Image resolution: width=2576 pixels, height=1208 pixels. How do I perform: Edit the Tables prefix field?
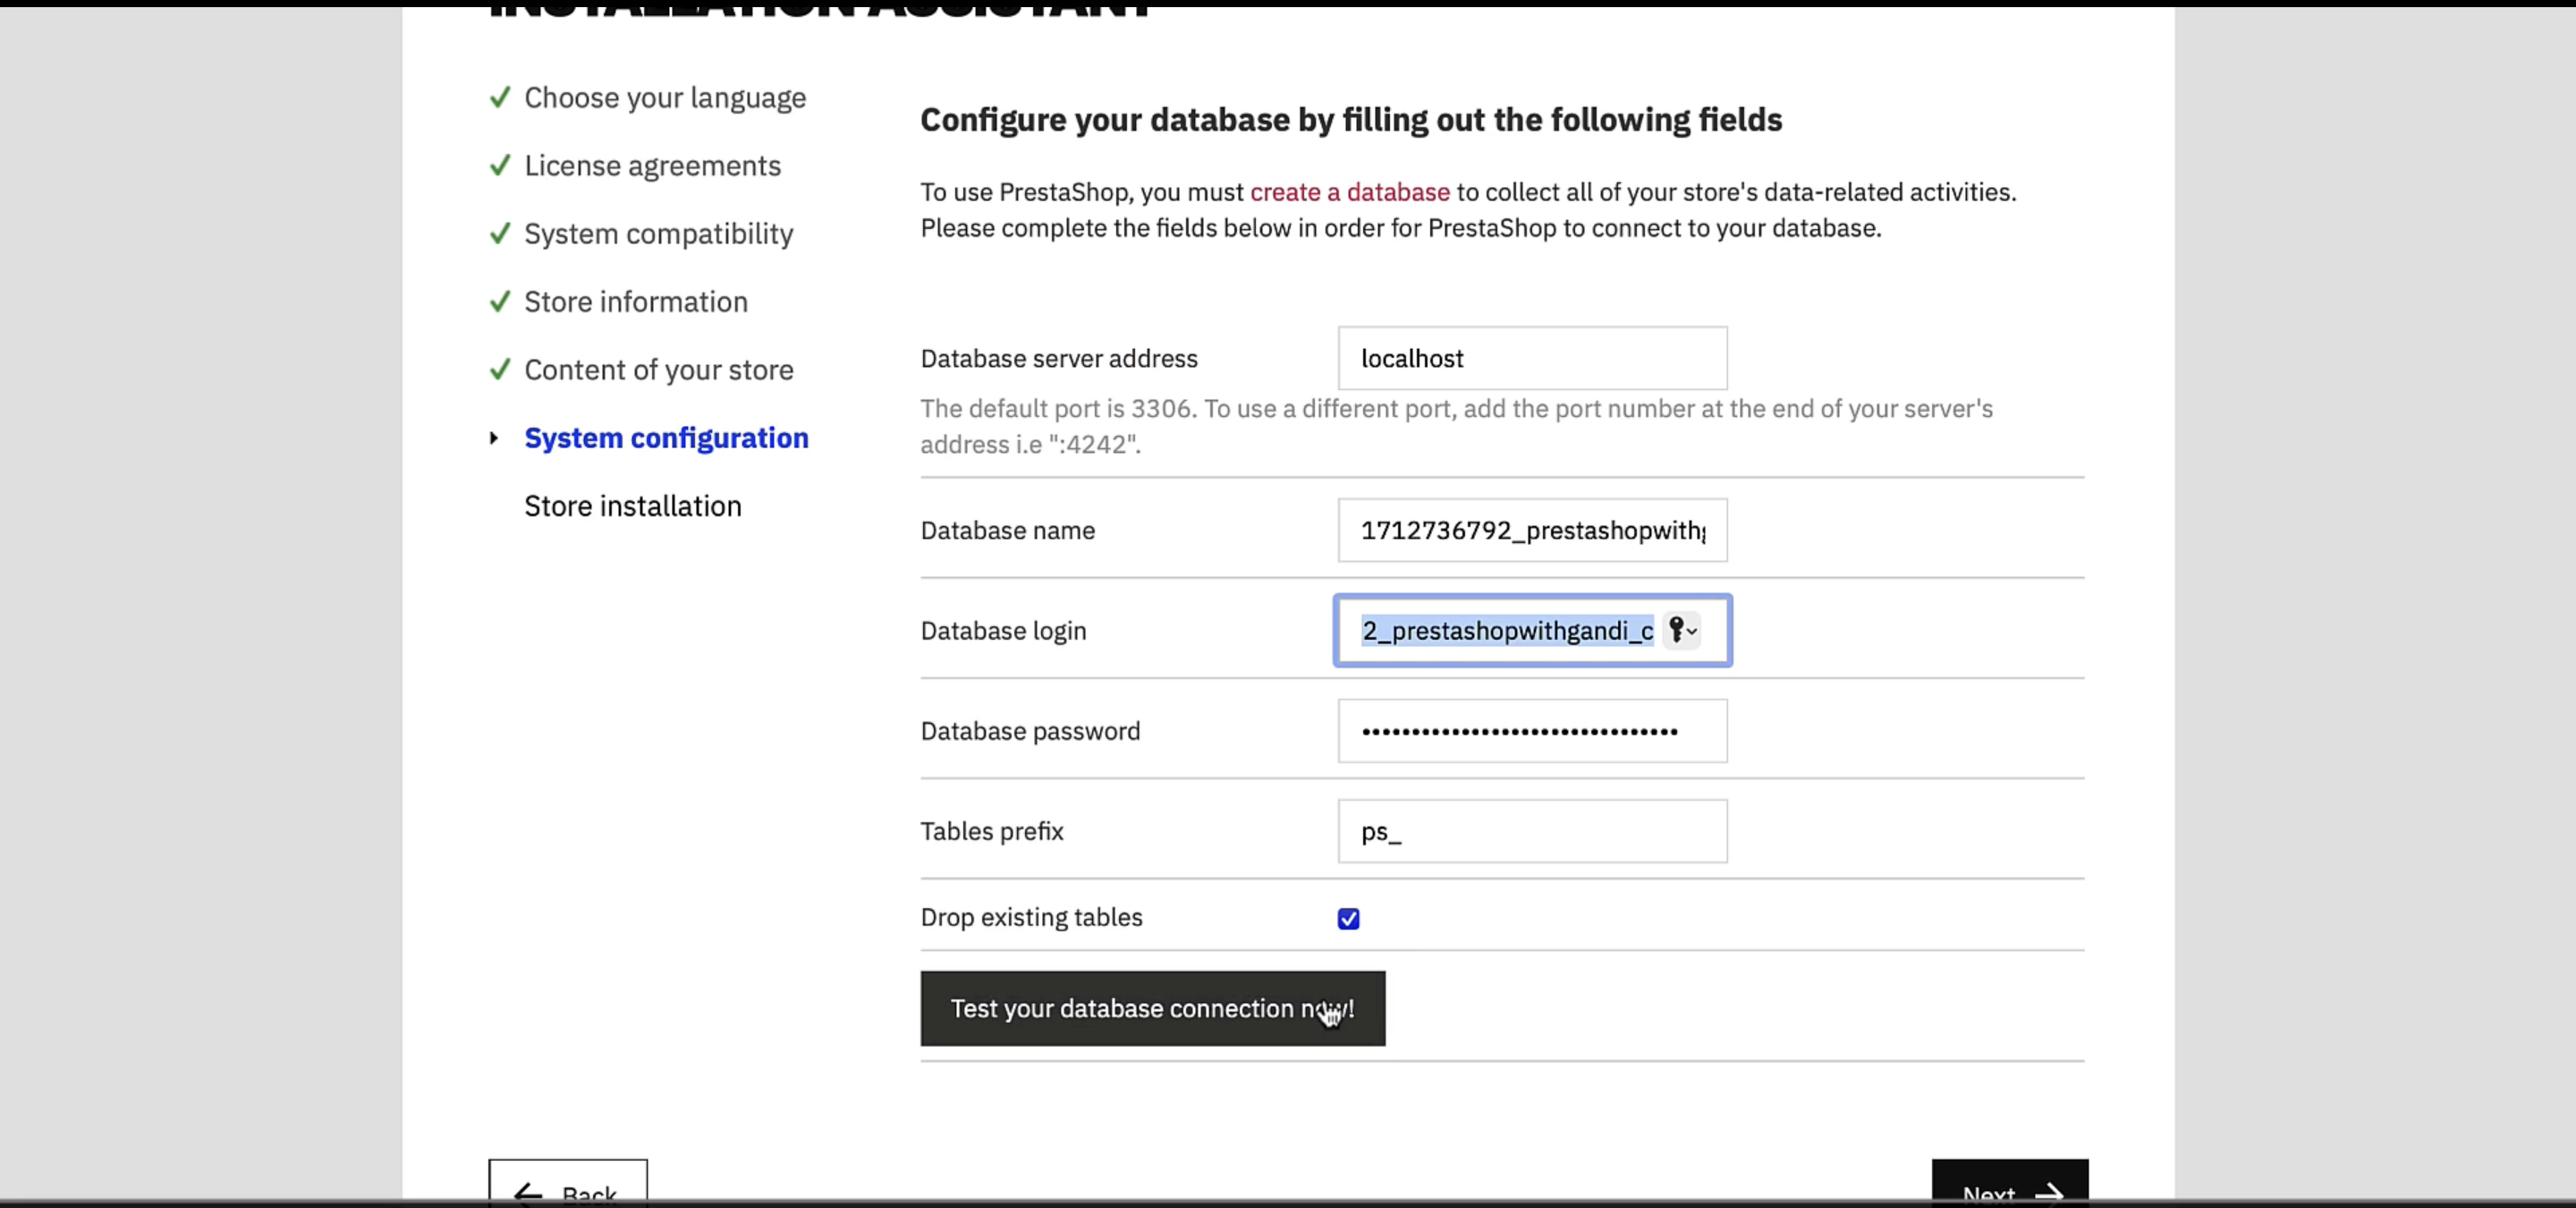pos(1532,831)
